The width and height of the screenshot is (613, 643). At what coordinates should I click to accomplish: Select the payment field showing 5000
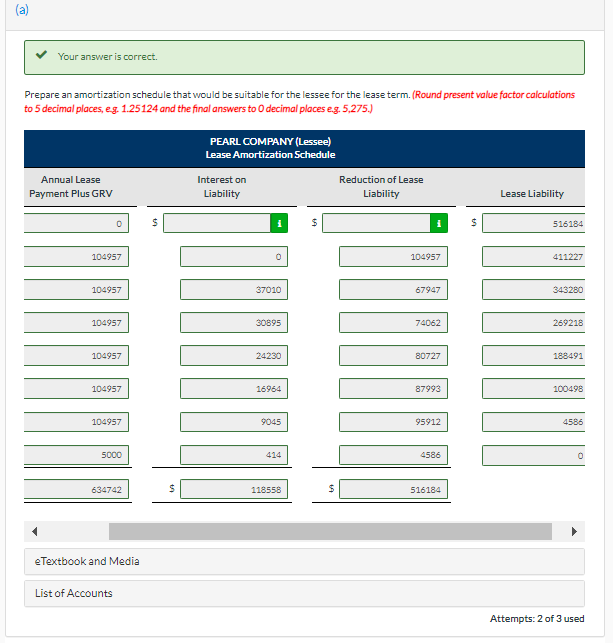click(x=76, y=455)
